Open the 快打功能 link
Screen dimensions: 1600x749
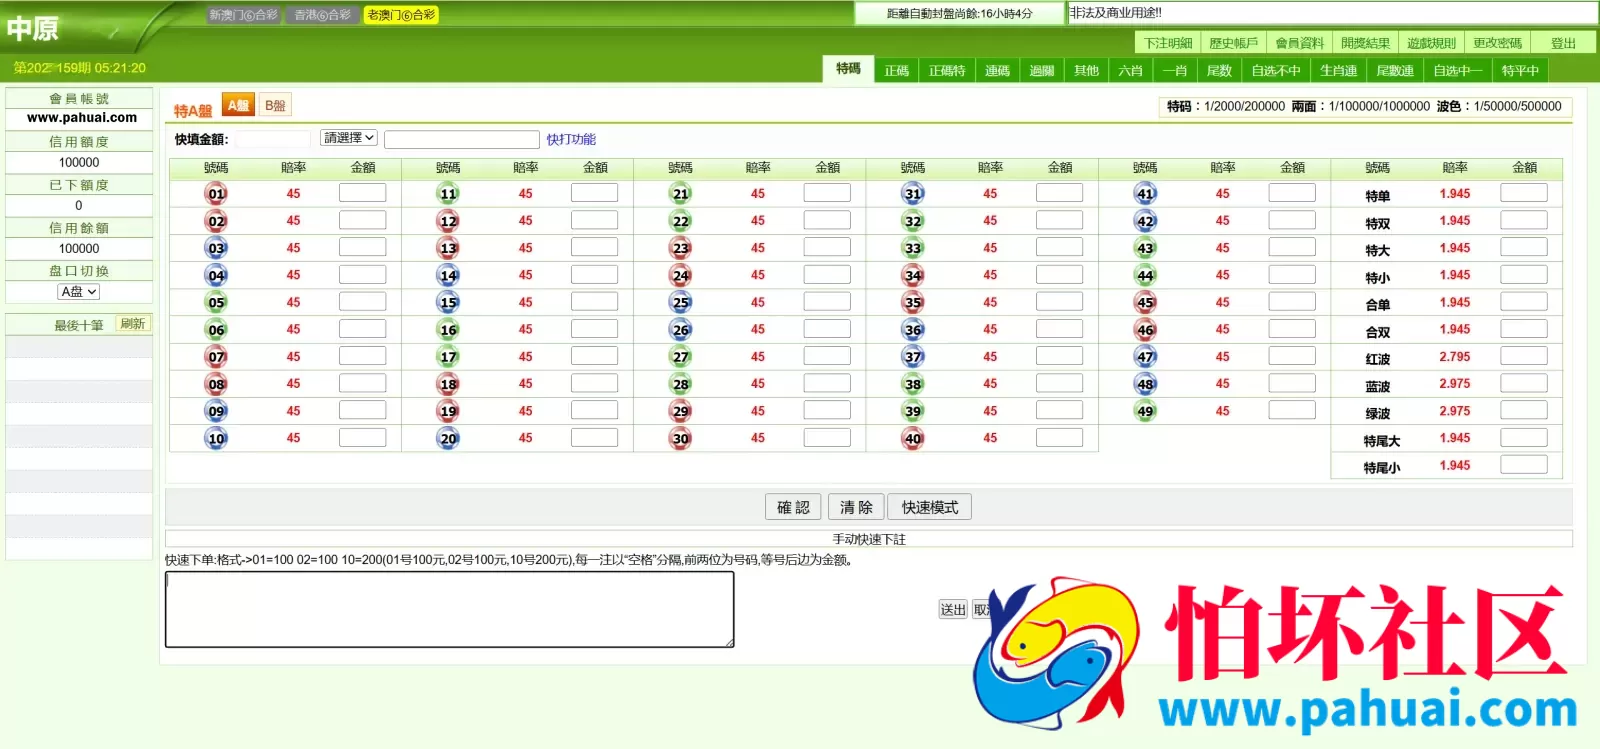tap(571, 139)
